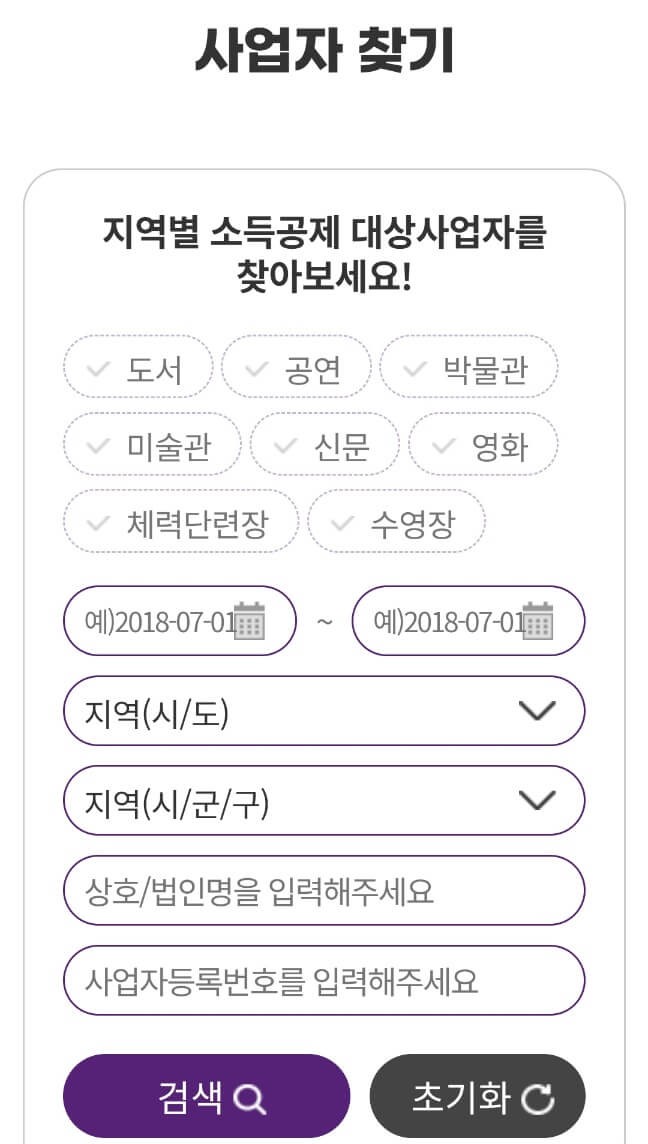
Task: Toggle the 미술관 category filter
Action: point(152,444)
